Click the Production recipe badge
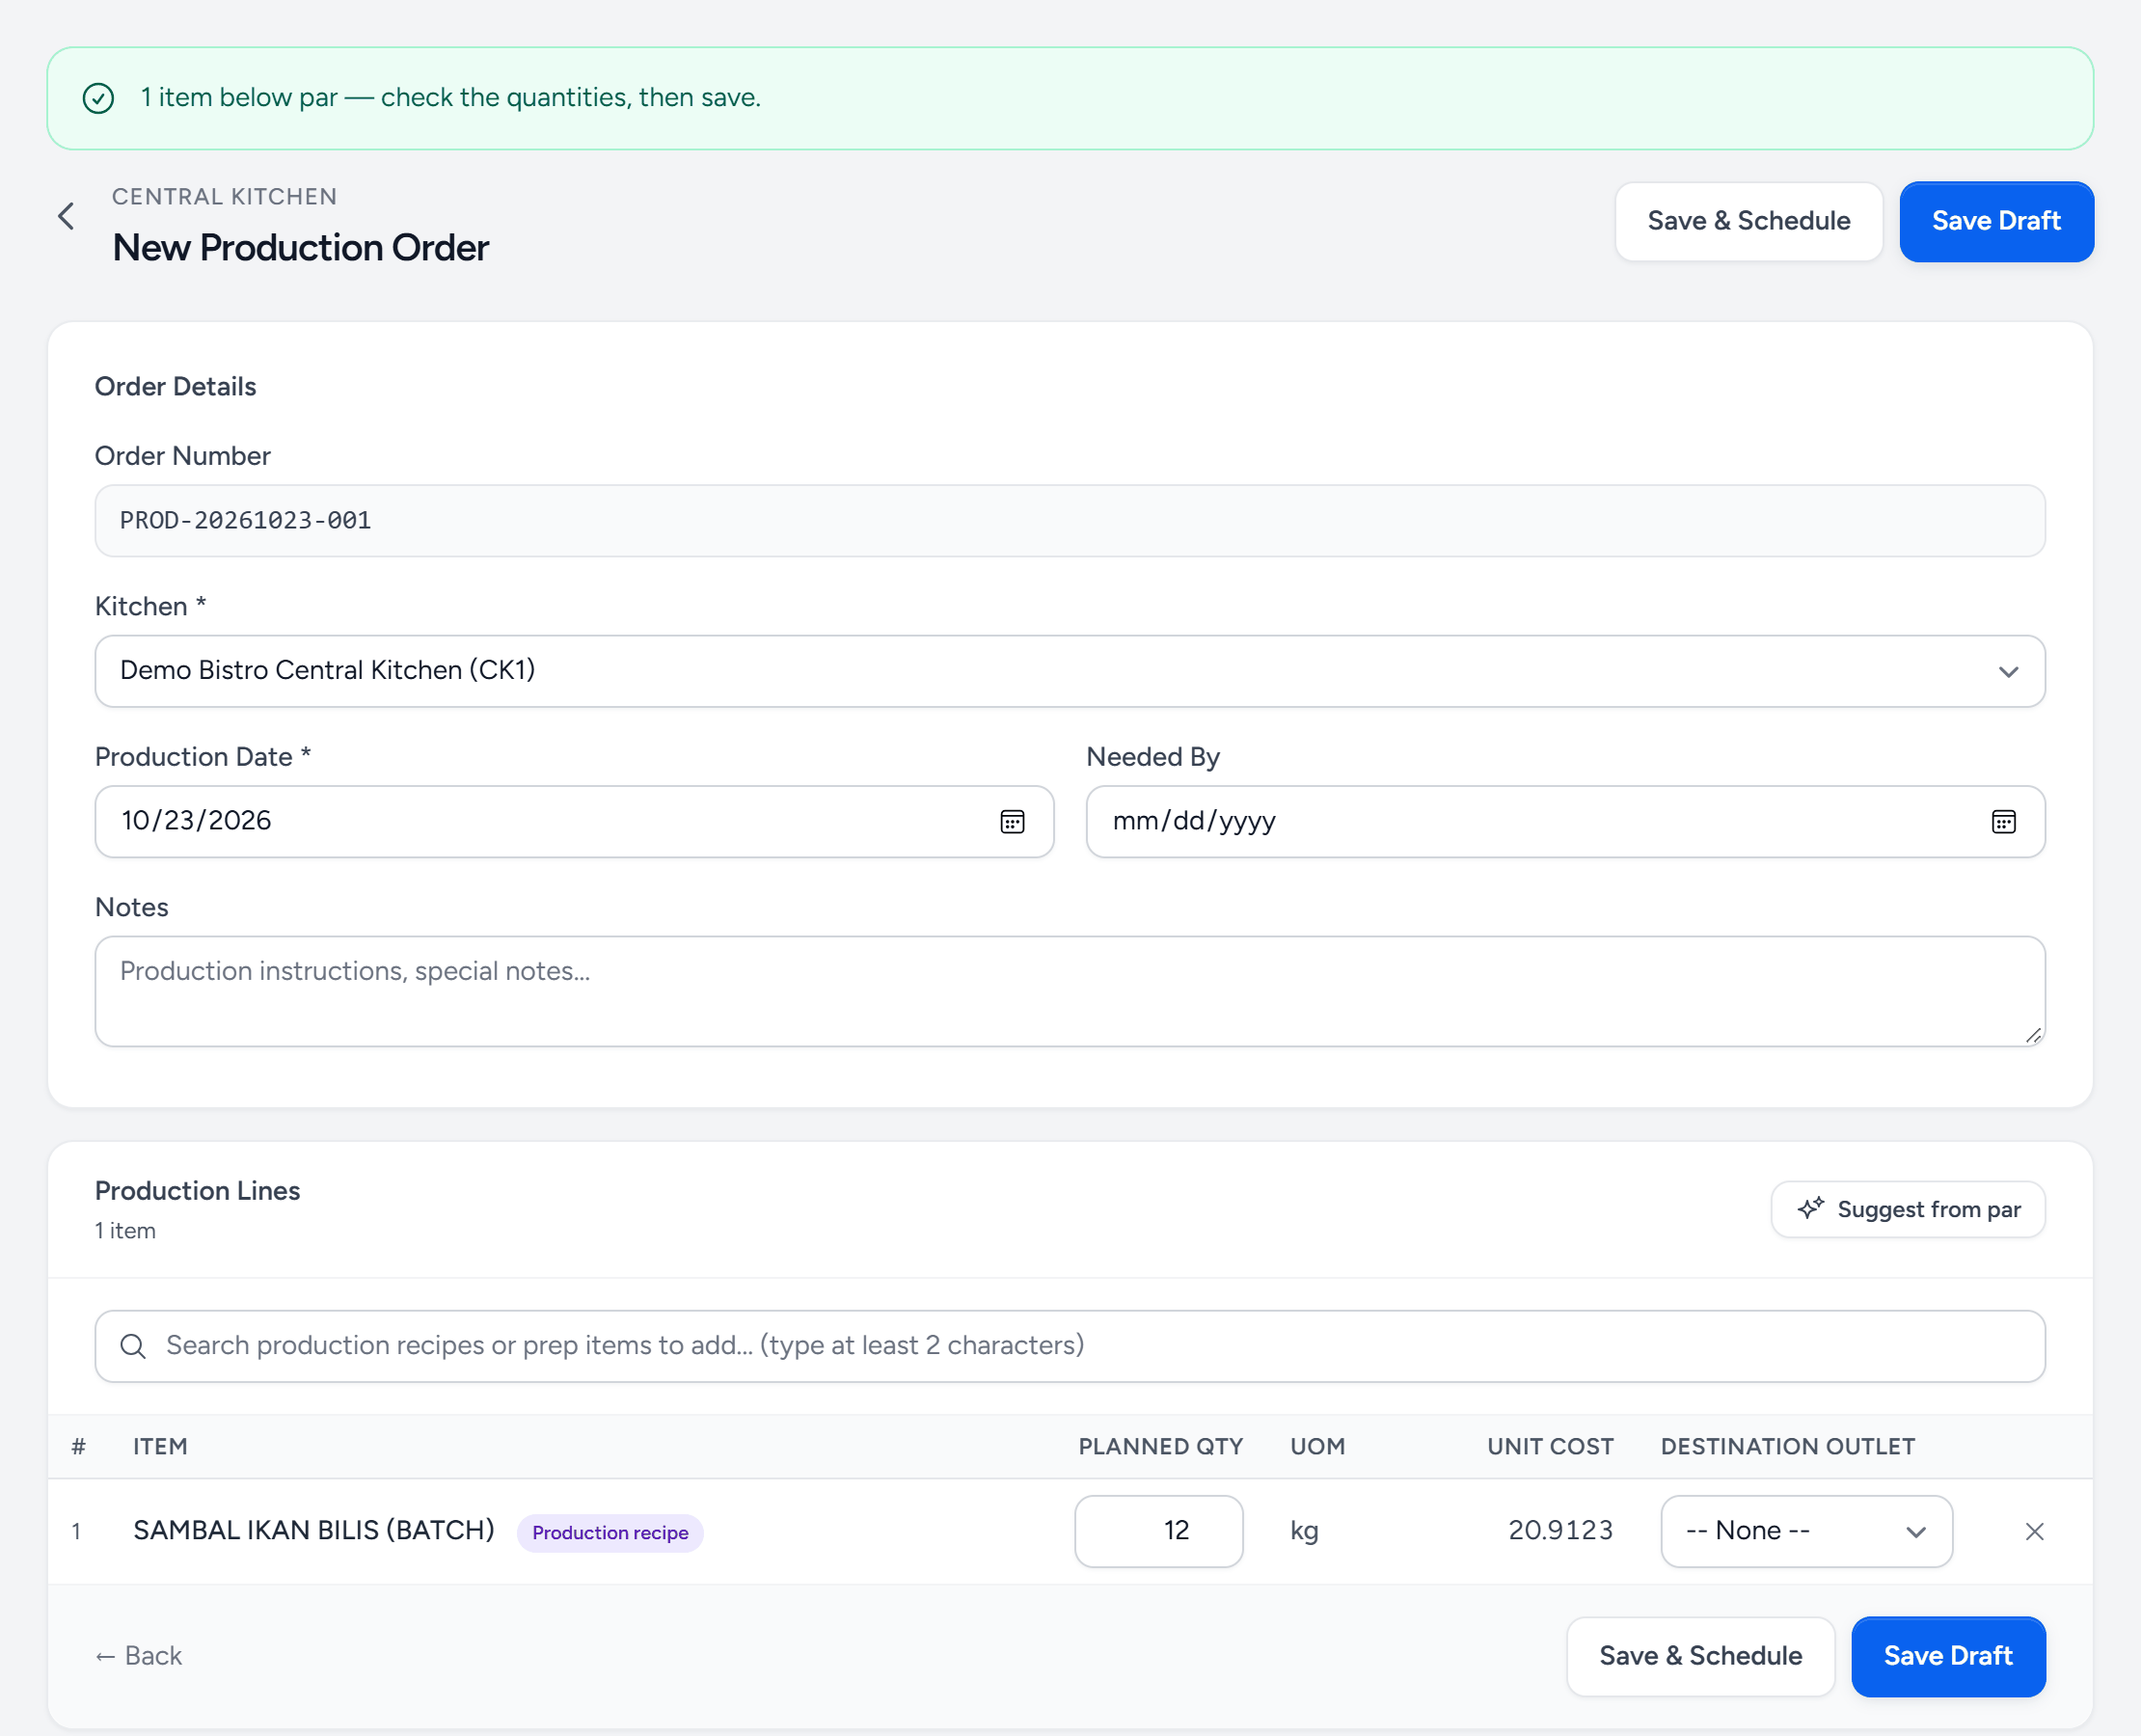The height and width of the screenshot is (1736, 2141). (x=610, y=1532)
